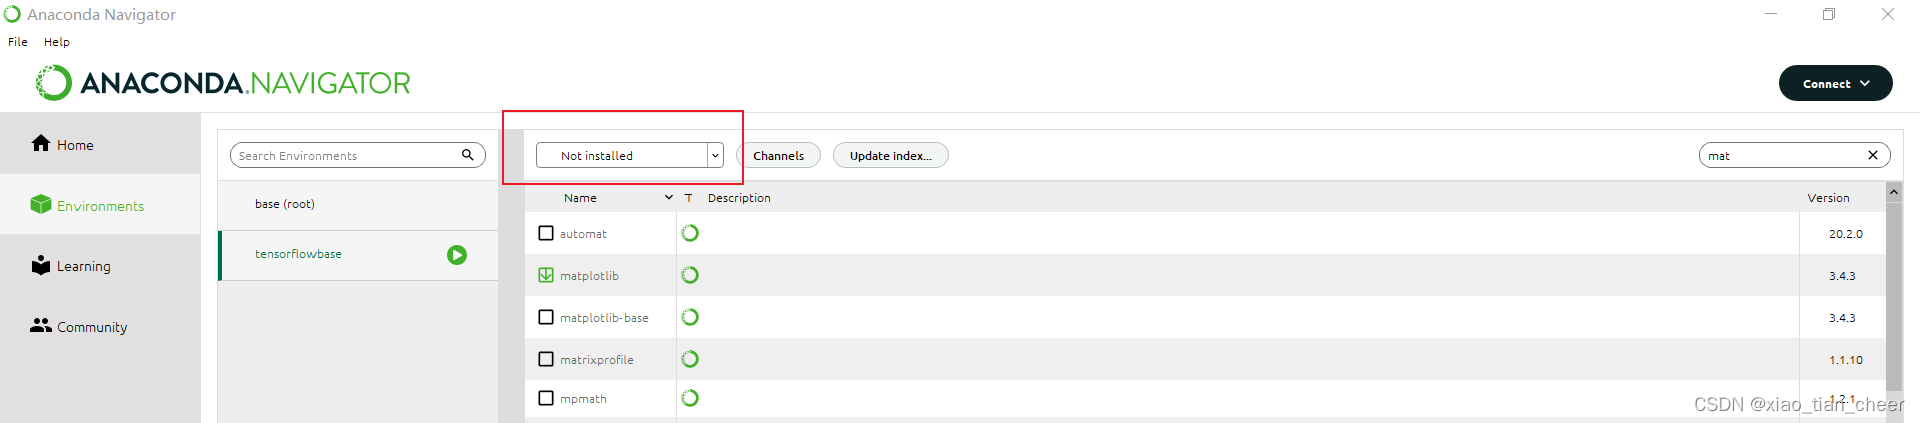Clear the package search with X icon
Screen dimensions: 1920x423
coord(1873,155)
